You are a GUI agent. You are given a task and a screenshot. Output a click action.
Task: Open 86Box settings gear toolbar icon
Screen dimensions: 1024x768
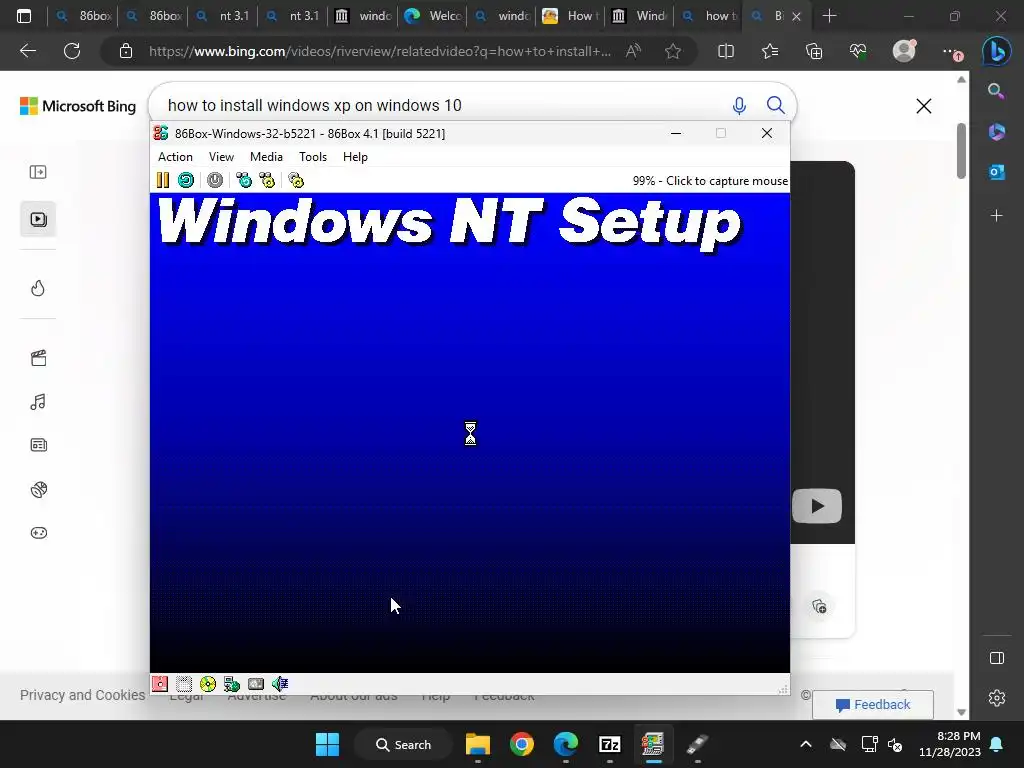click(x=296, y=180)
